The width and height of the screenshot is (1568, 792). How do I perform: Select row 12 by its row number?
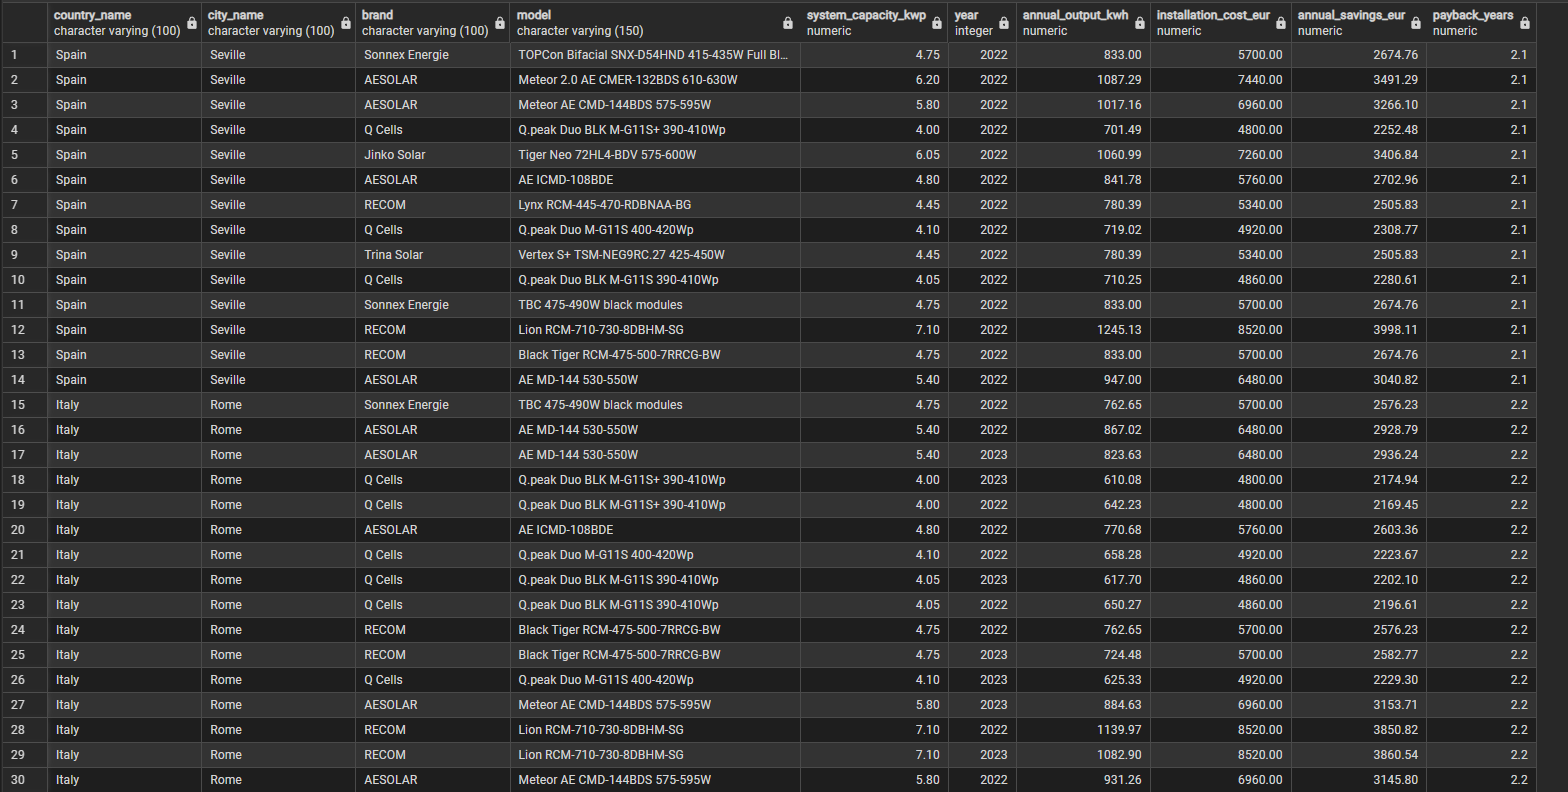click(24, 330)
